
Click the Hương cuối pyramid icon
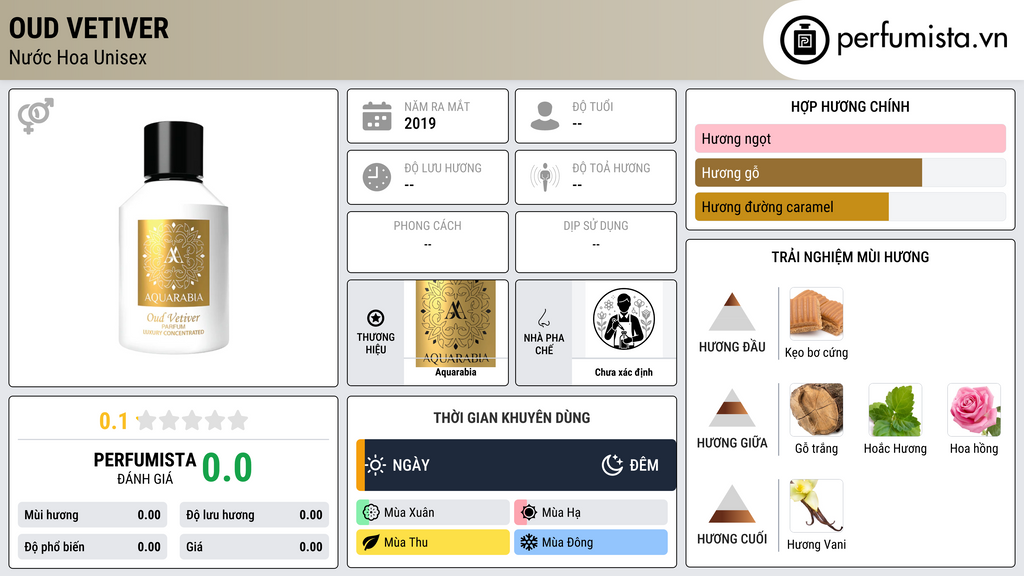732,504
